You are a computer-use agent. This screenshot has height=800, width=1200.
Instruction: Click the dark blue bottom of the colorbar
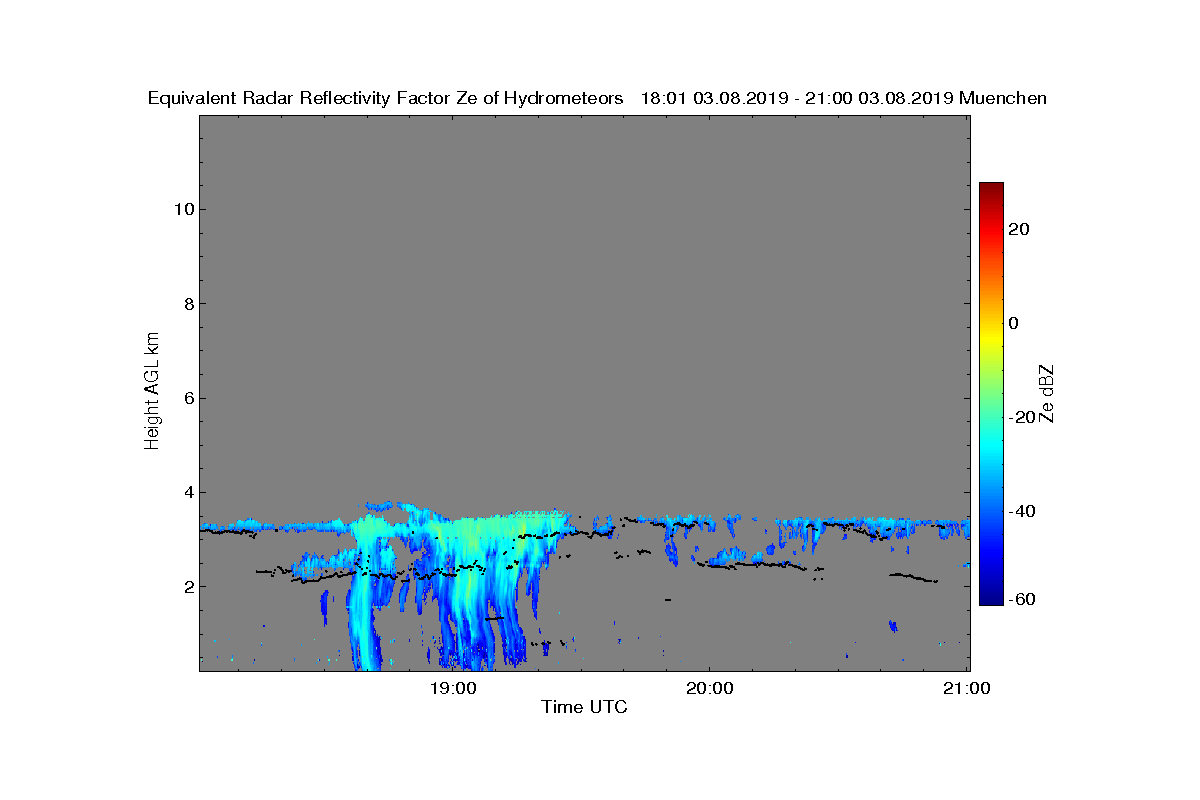pos(991,599)
